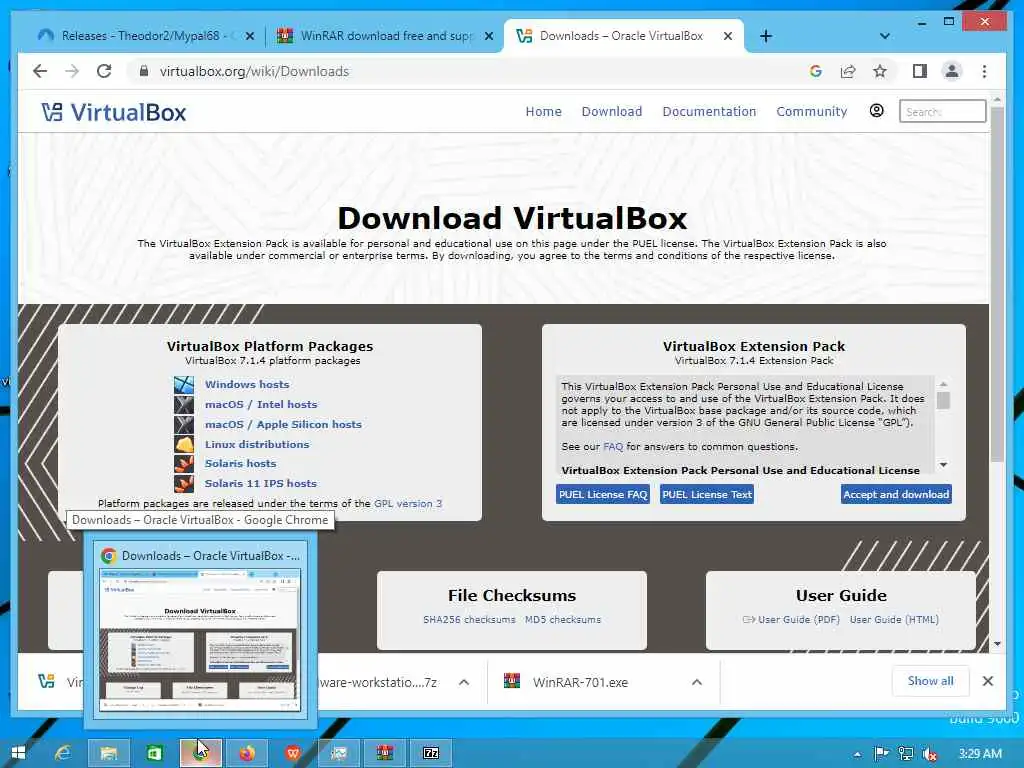This screenshot has width=1024, height=768.
Task: Click Show all downloads button
Action: pos(930,681)
